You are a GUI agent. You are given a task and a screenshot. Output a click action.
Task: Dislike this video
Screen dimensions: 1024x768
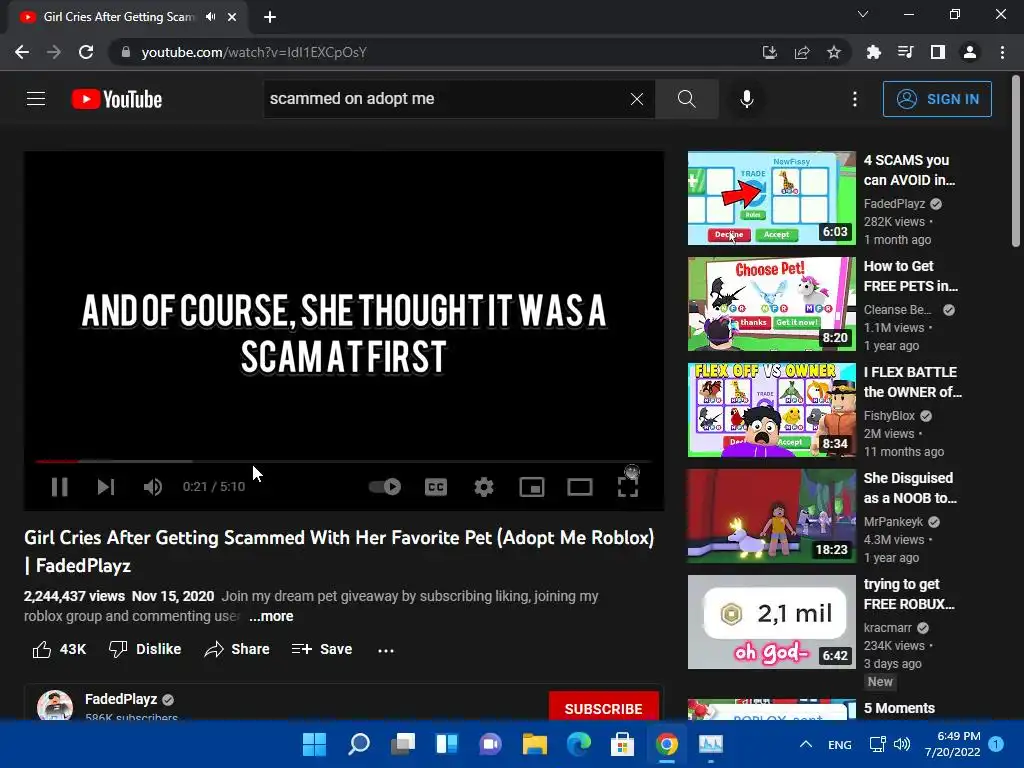pyautogui.click(x=145, y=649)
